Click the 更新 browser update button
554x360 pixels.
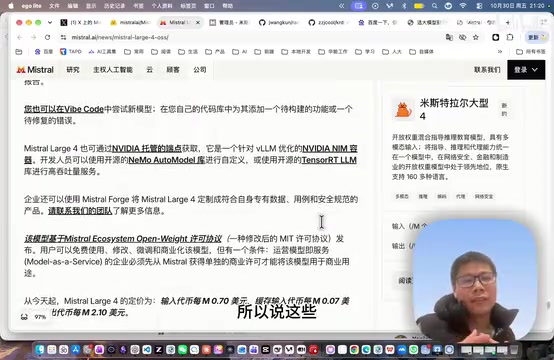(x=536, y=37)
